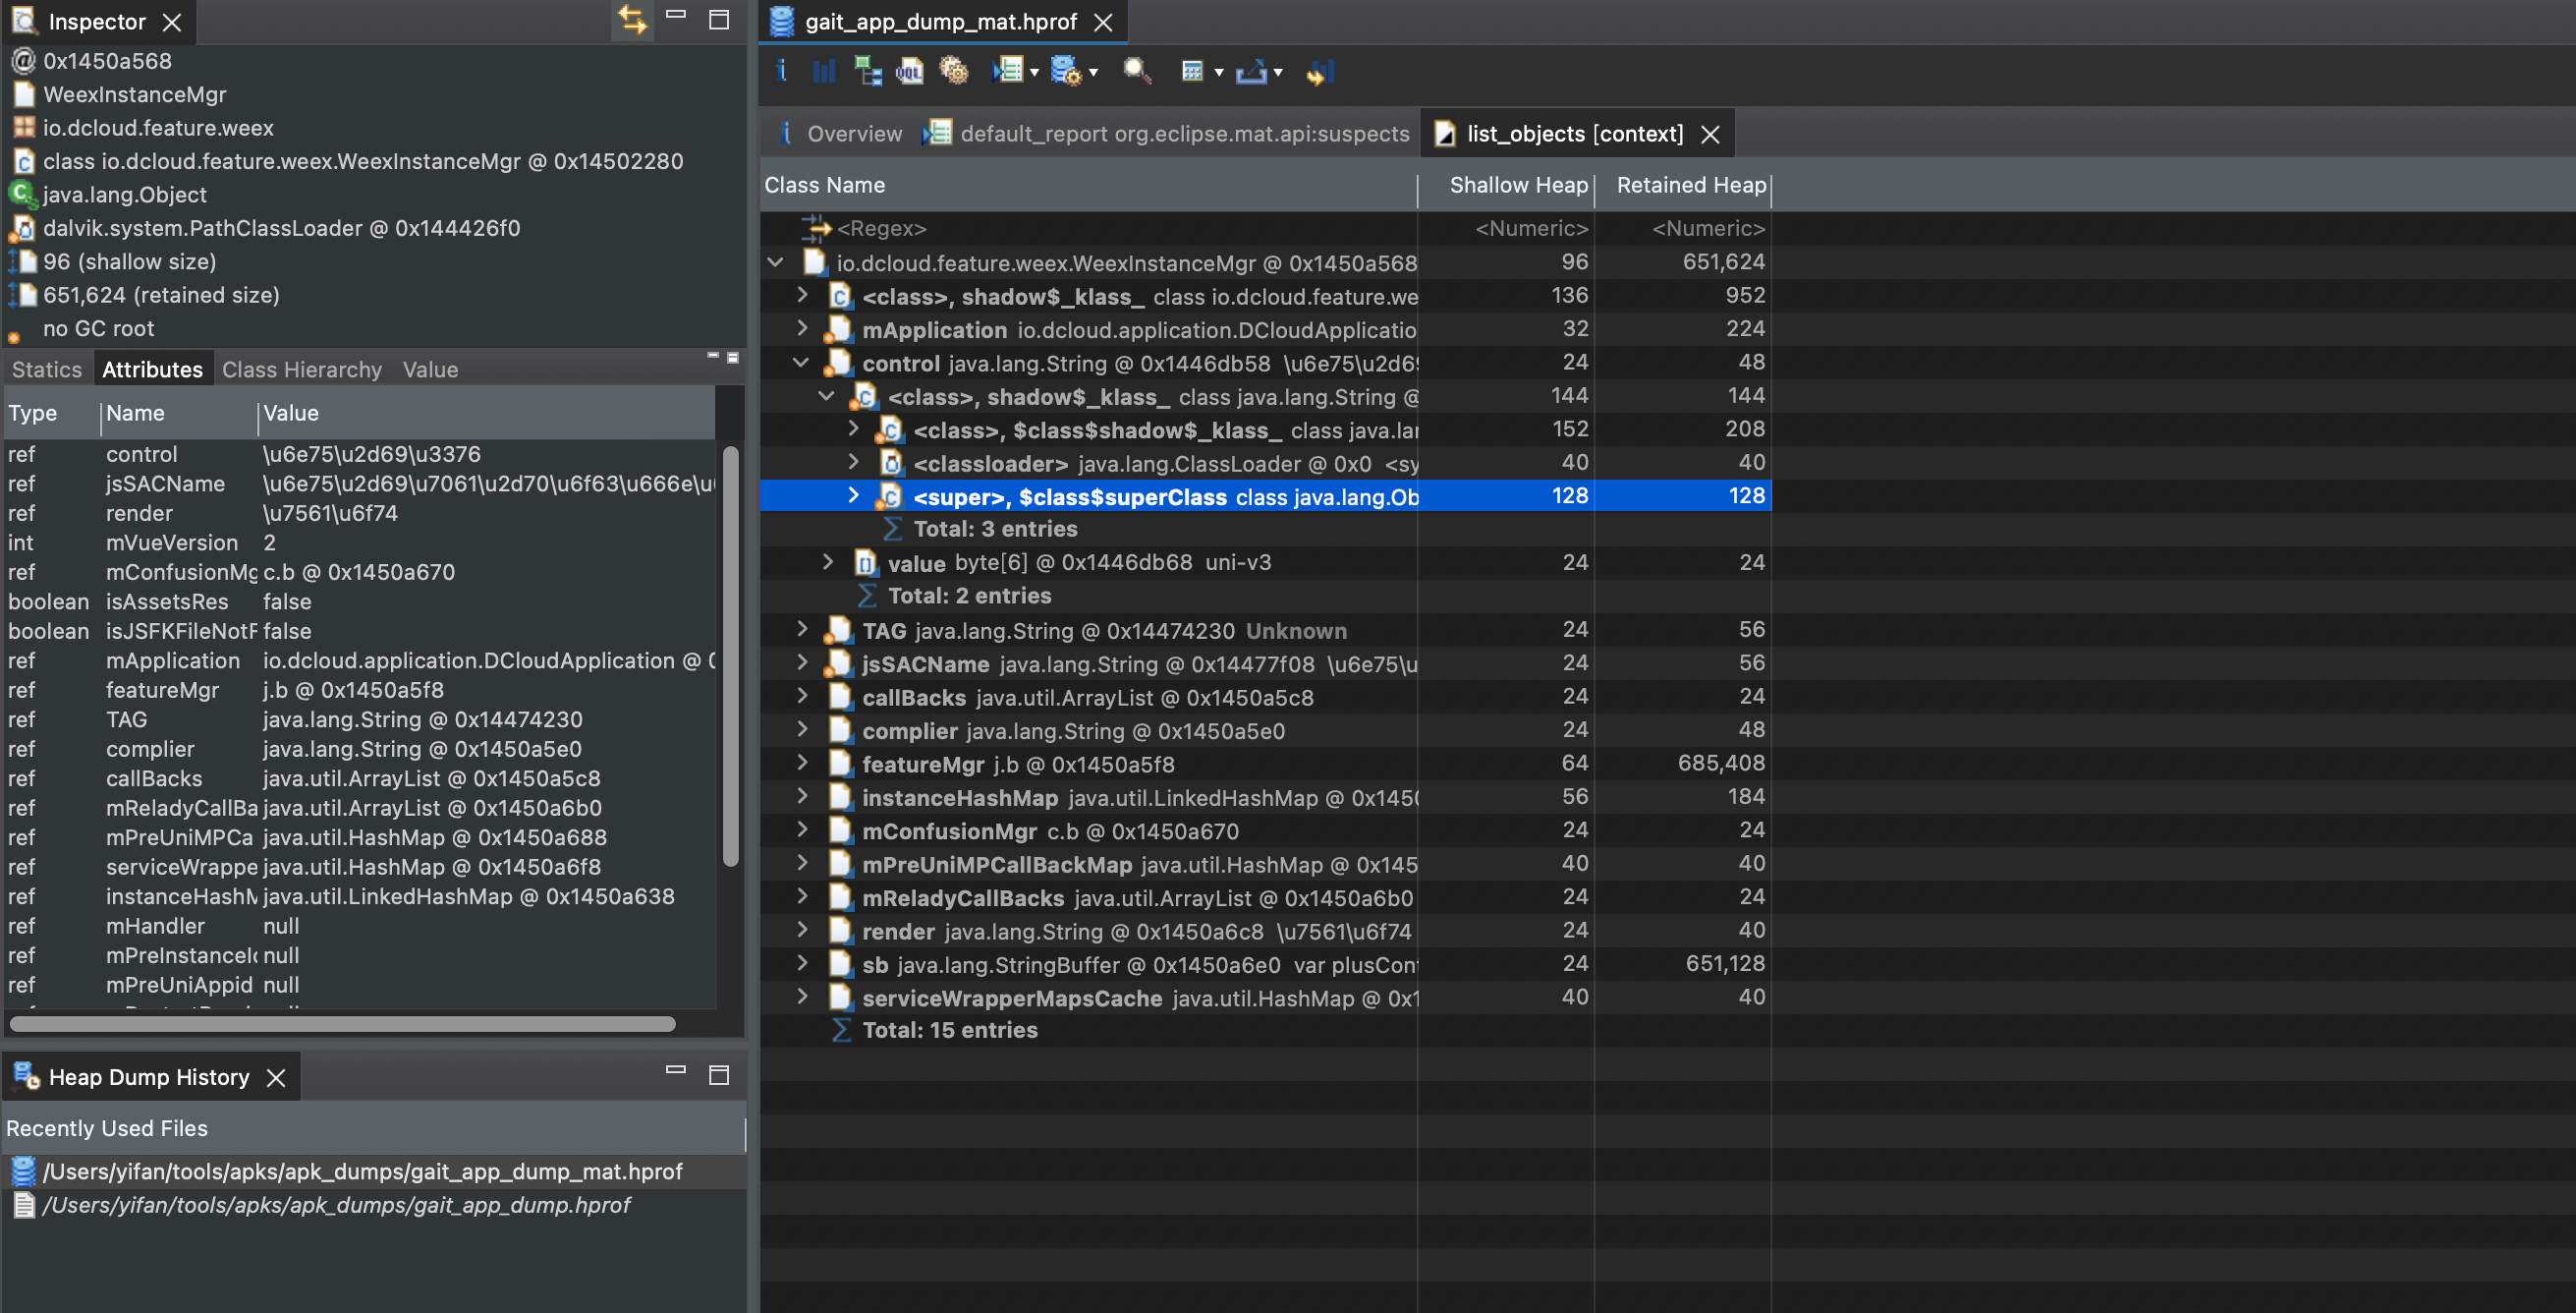Viewport: 2576px width, 1313px height.
Task: Click the Class Name Regex filter field
Action: pos(1089,228)
